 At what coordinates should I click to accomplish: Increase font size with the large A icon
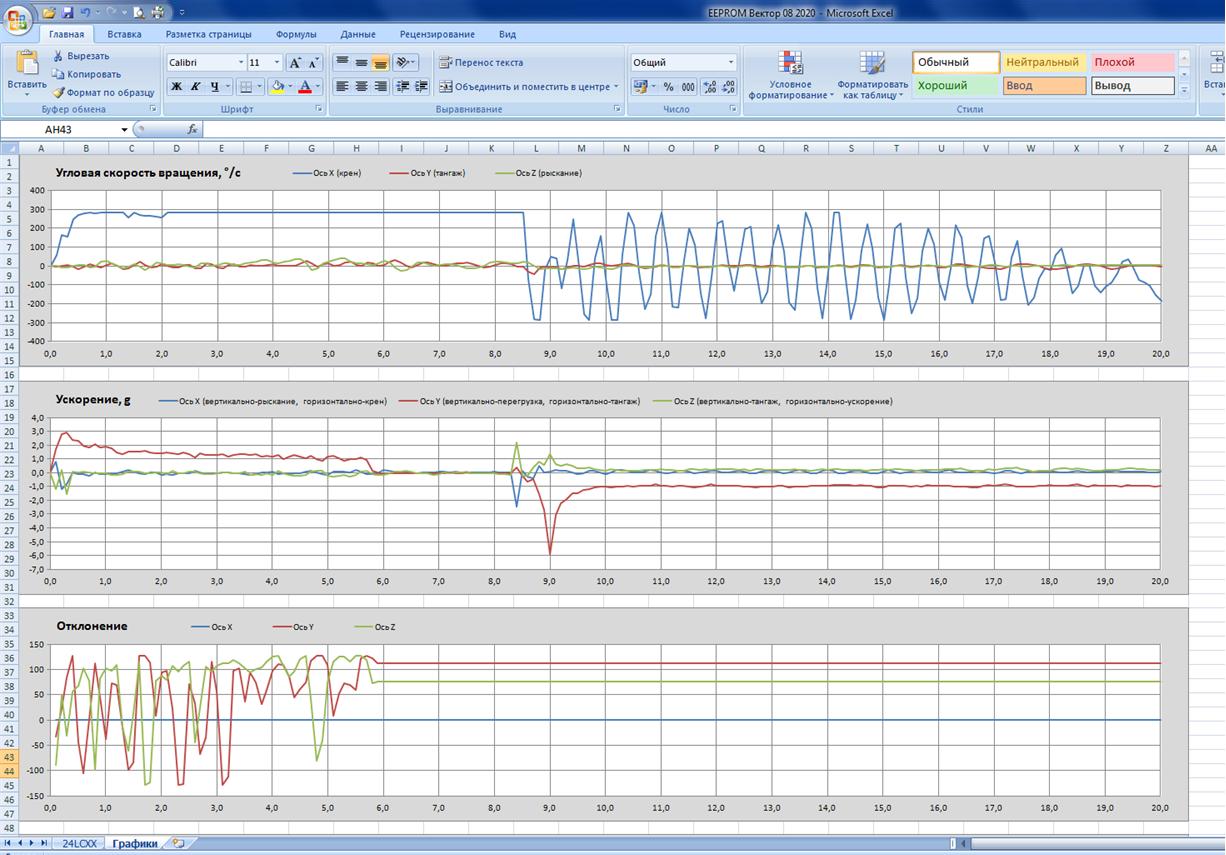point(295,62)
